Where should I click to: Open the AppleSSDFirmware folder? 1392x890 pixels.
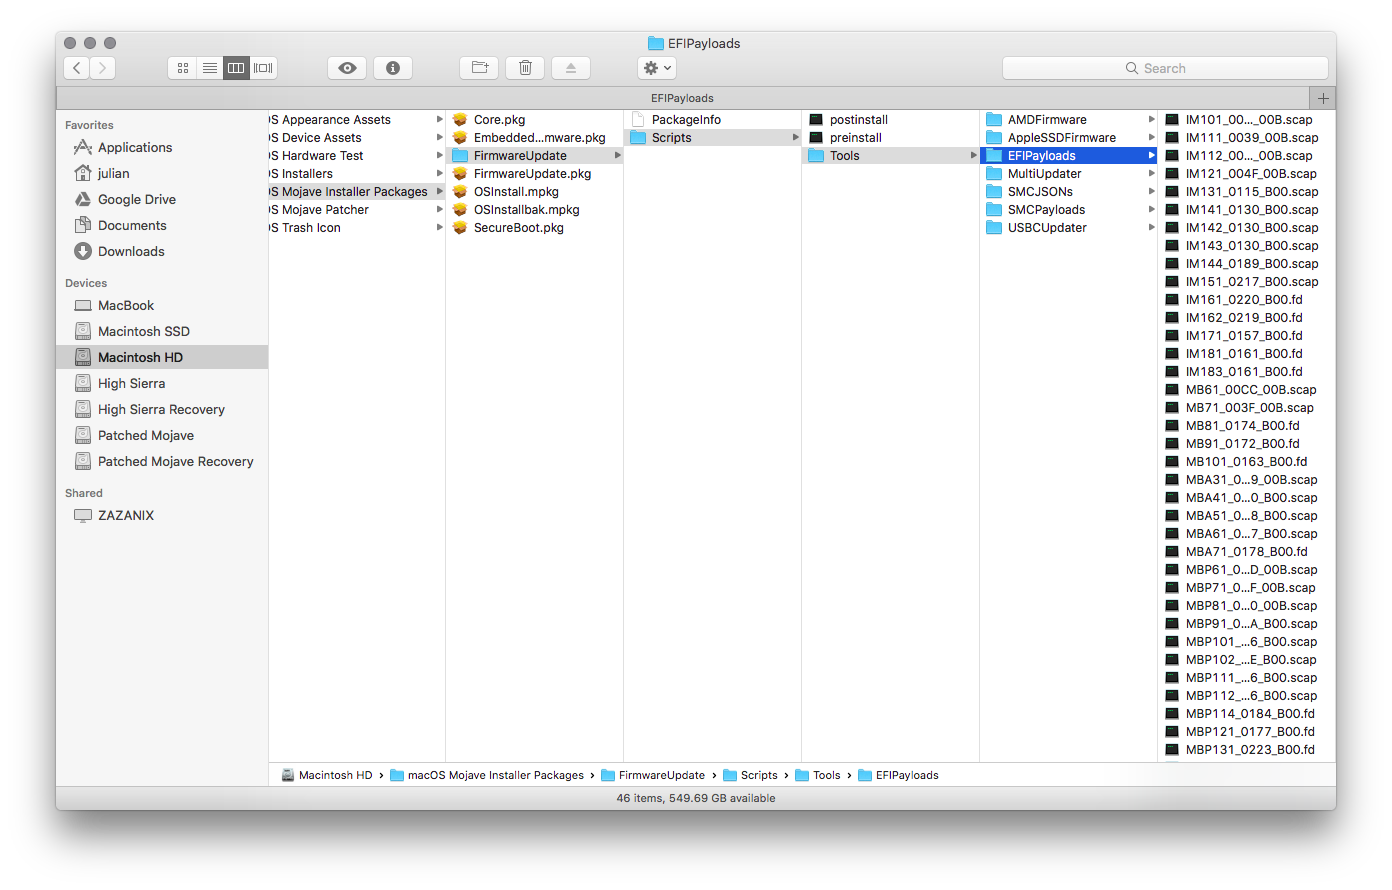(x=1068, y=137)
